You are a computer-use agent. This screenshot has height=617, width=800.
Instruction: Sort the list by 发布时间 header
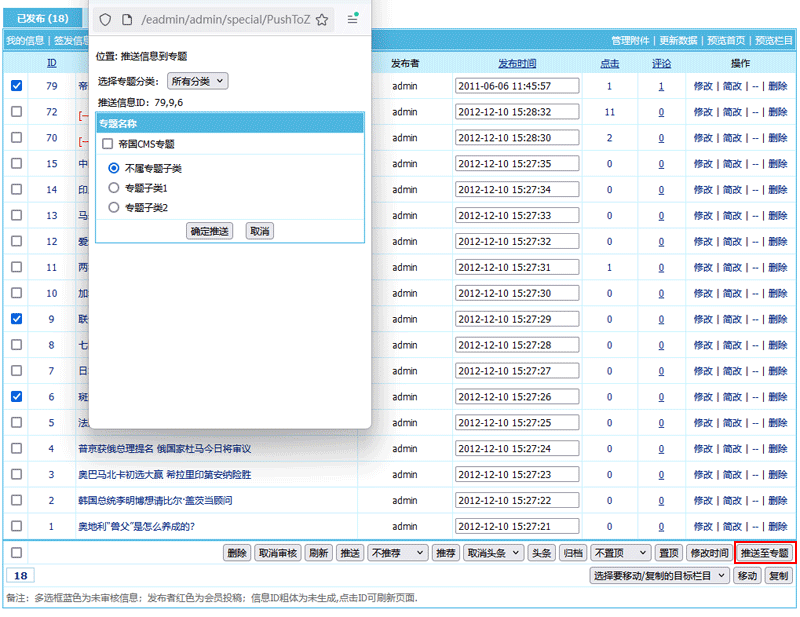click(517, 63)
